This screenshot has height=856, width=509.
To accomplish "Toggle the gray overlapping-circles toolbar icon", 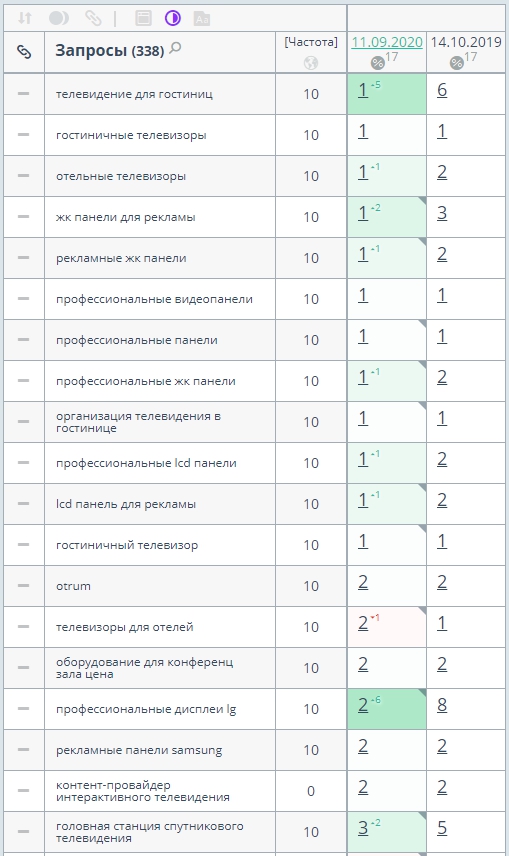I will (x=59, y=18).
